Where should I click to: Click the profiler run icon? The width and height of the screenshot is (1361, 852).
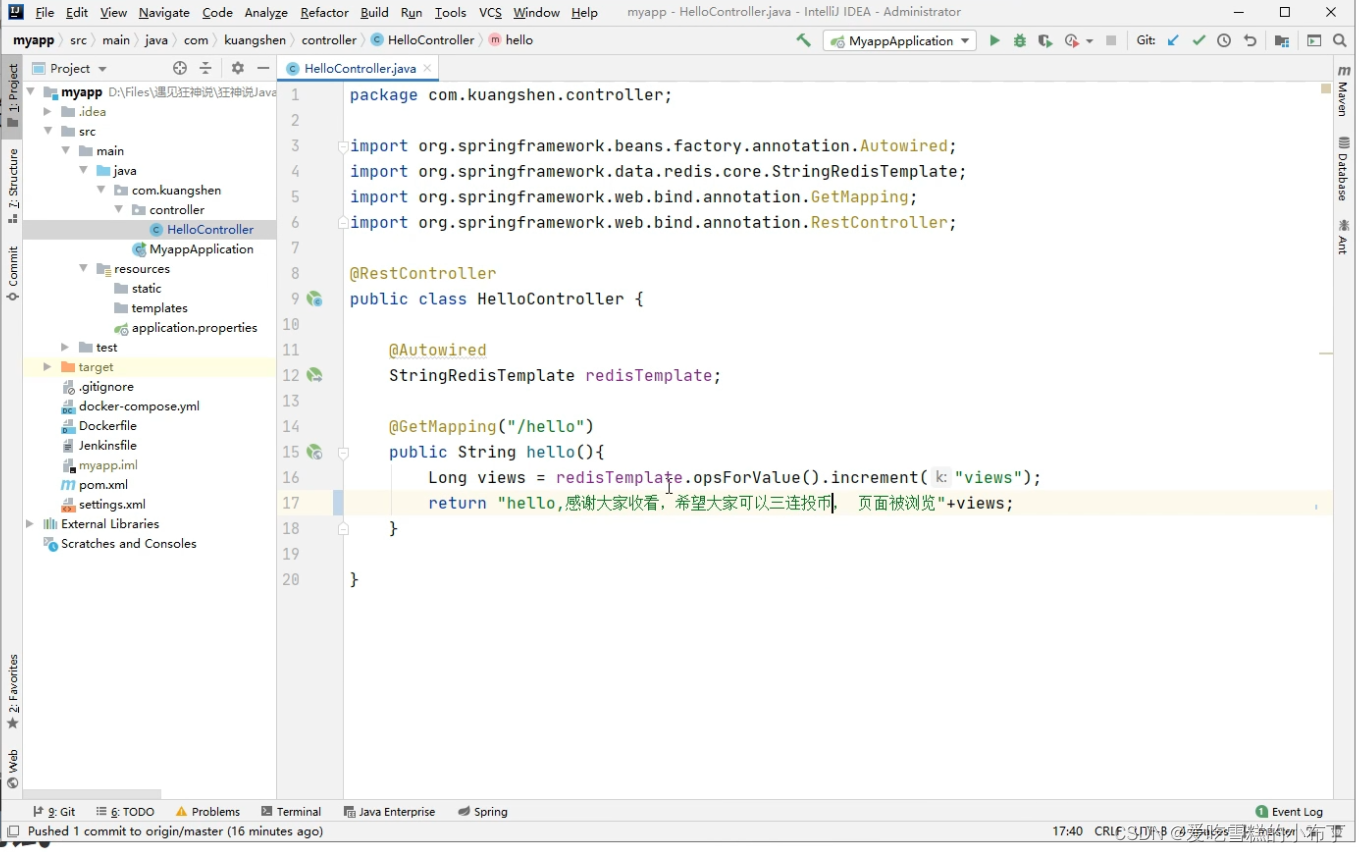[1072, 41]
